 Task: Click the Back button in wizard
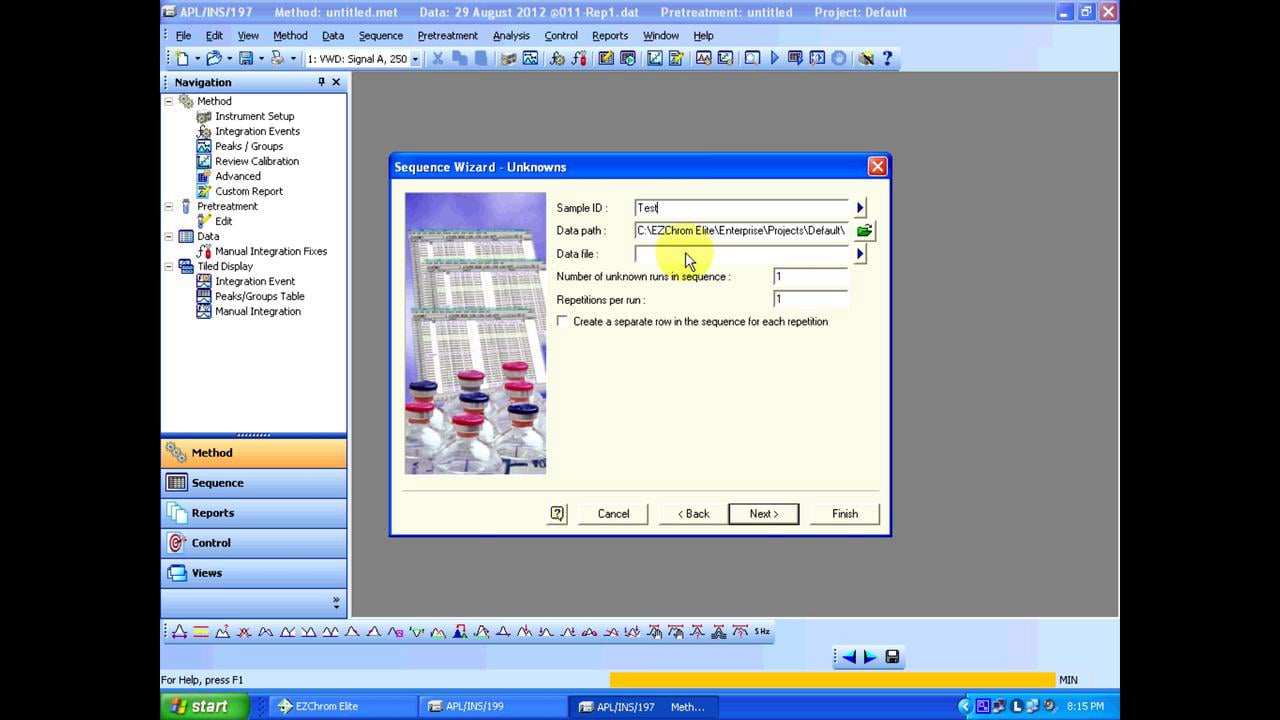pyautogui.click(x=693, y=514)
